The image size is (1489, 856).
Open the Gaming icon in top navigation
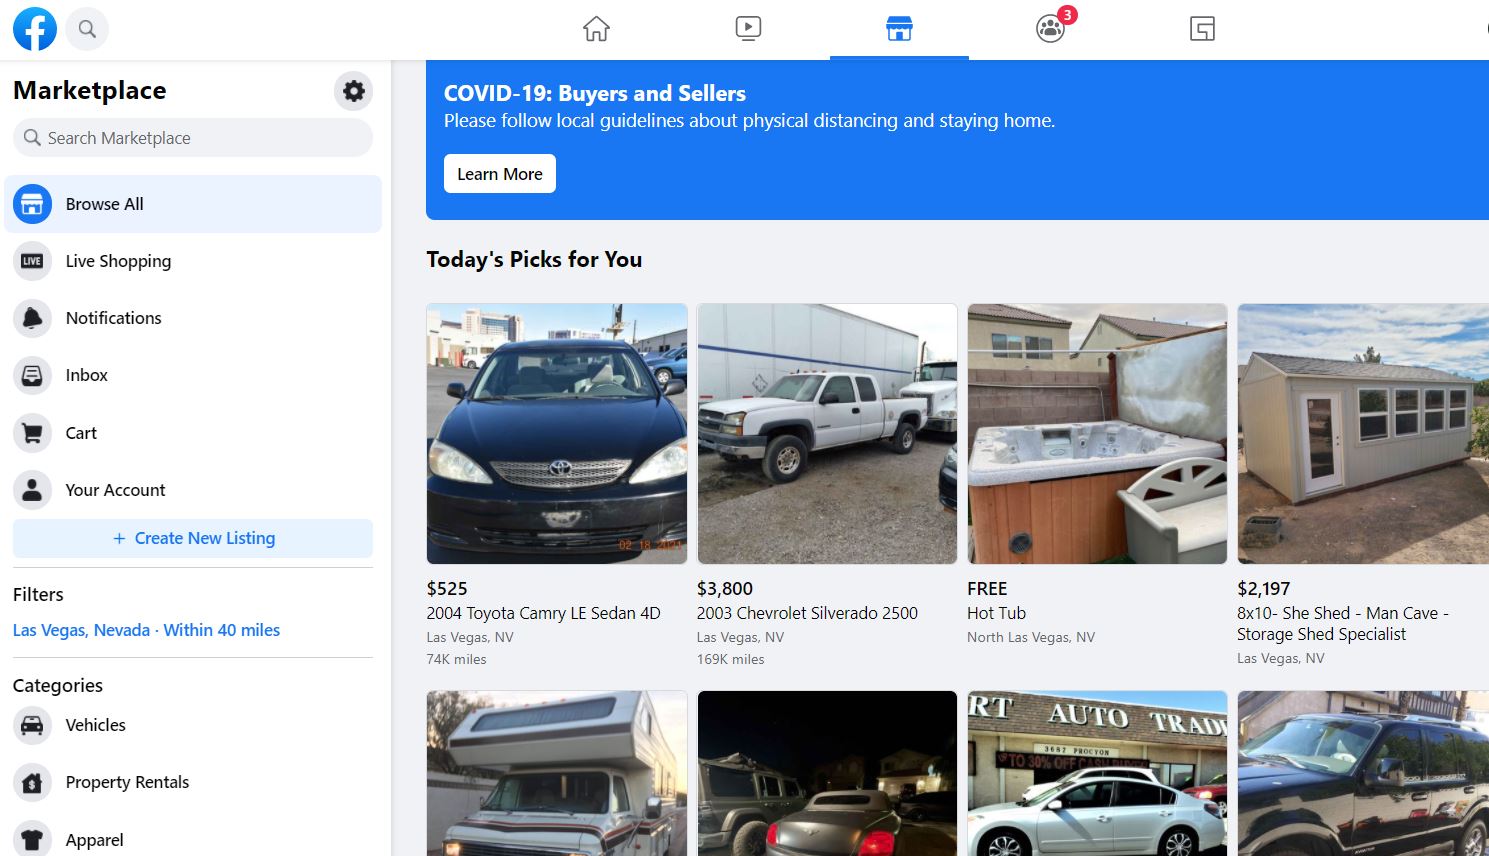(1202, 29)
